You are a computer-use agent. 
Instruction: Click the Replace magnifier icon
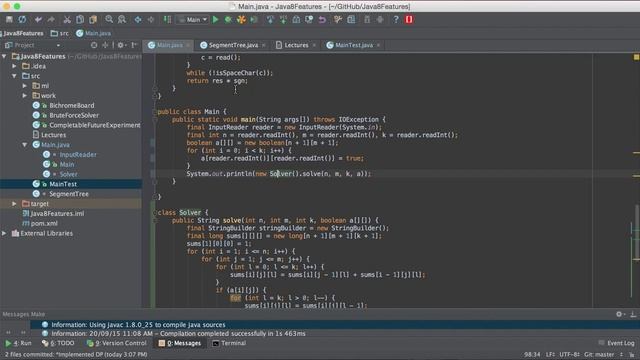122,19
